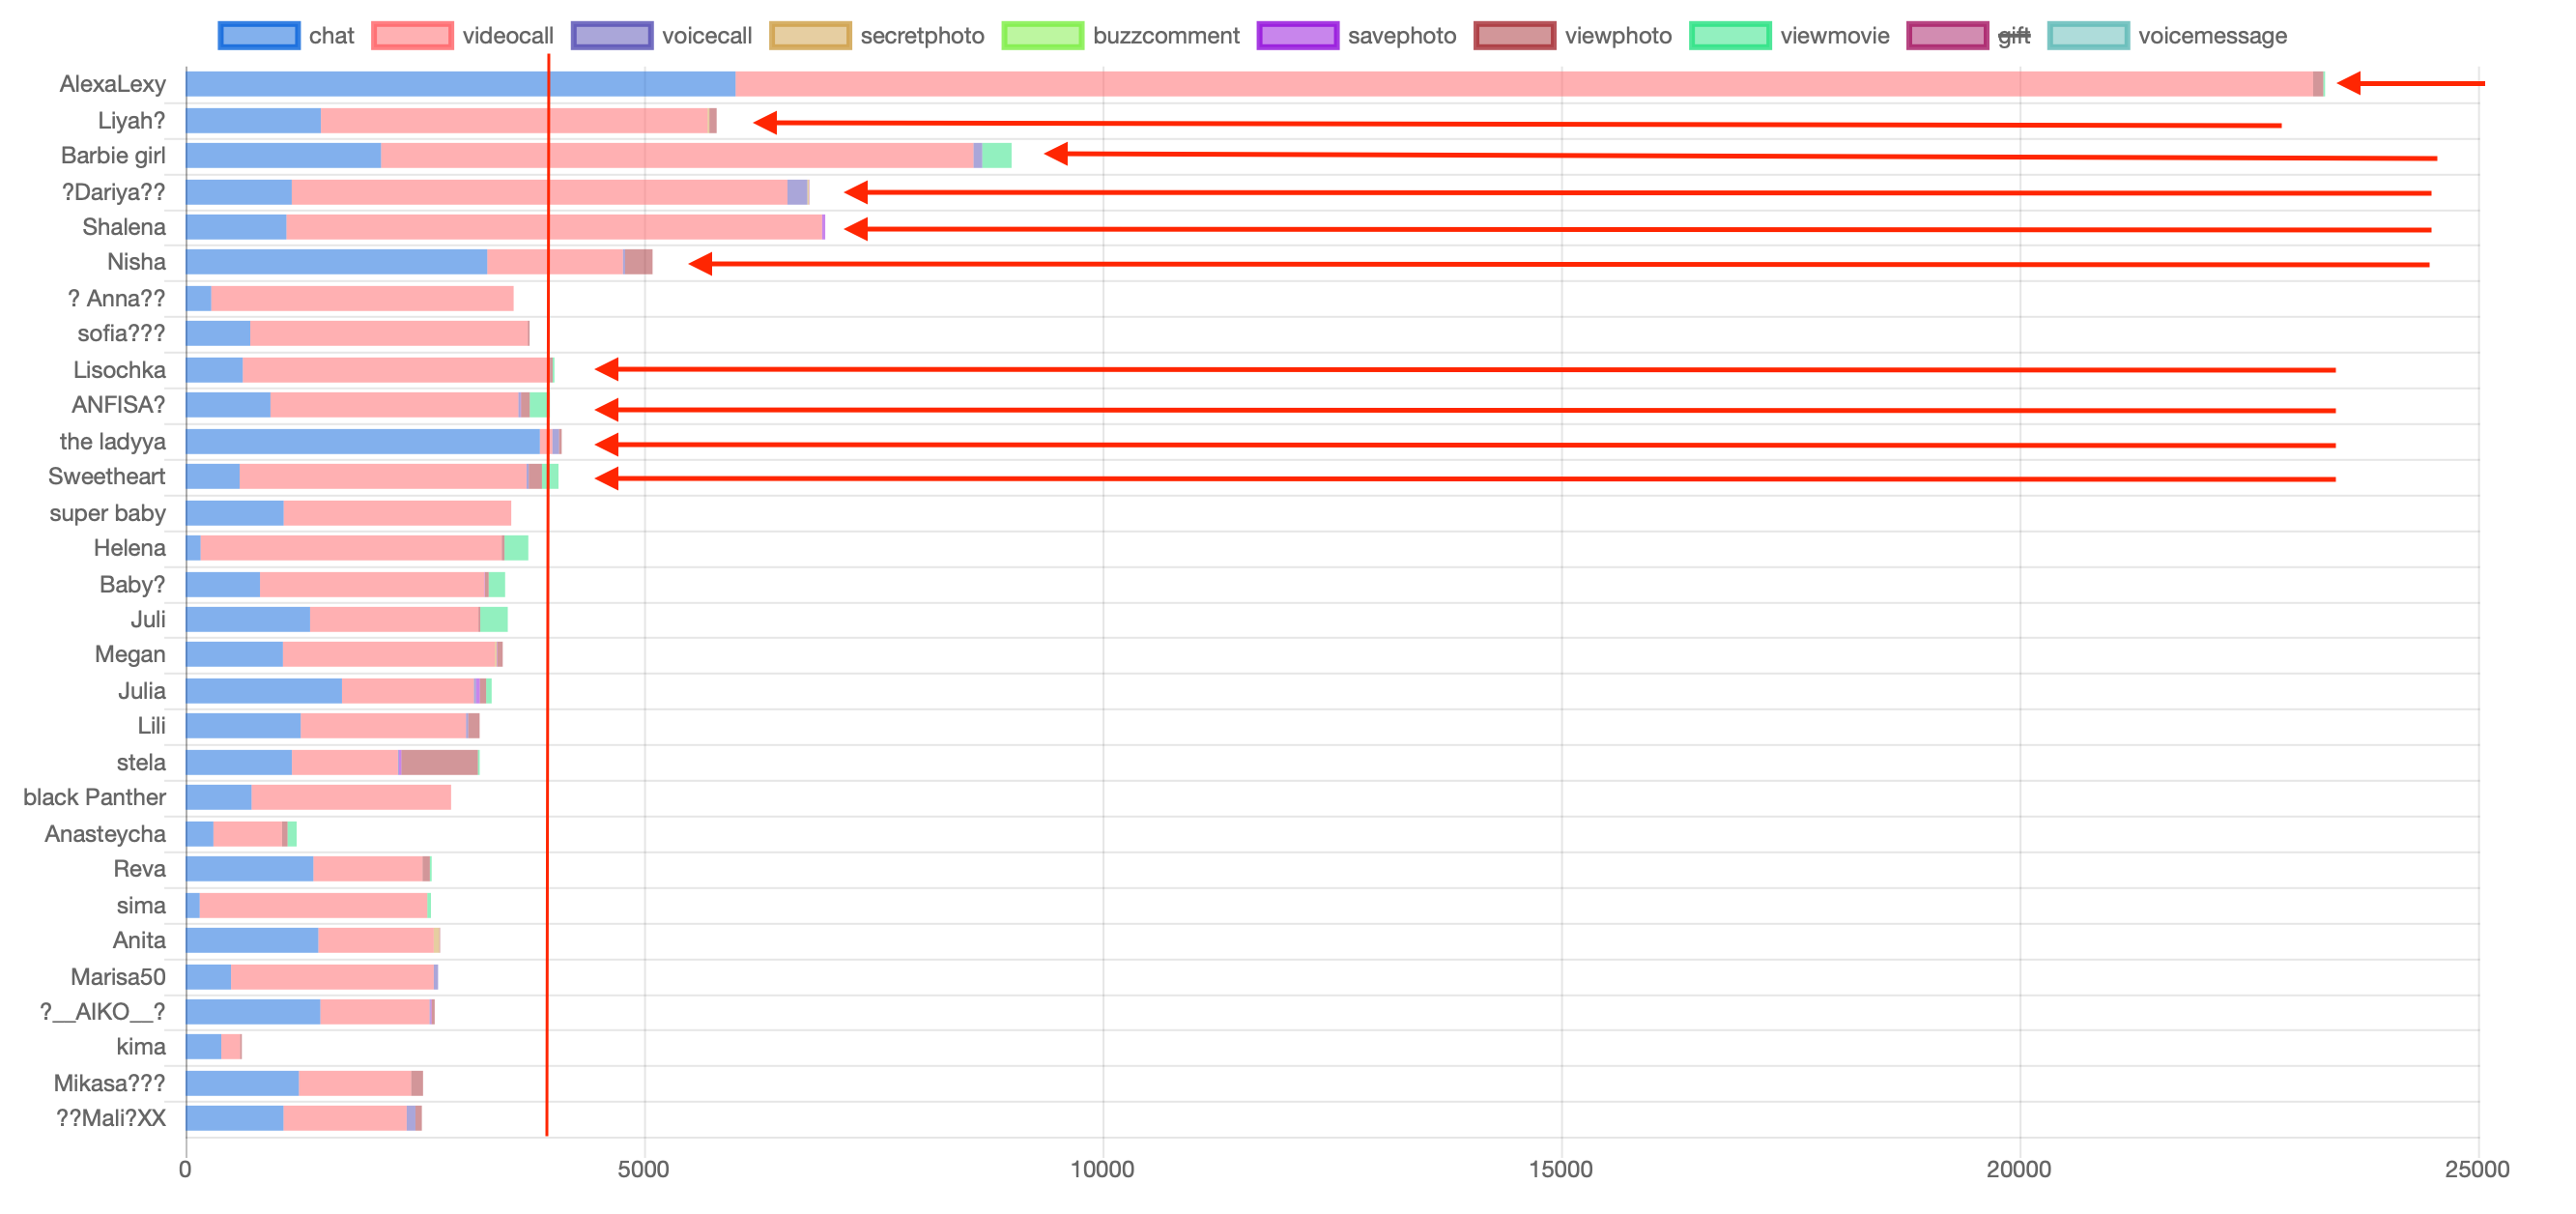Viewport: 2576px width, 1214px height.
Task: Click the sofia??? row label
Action: (121, 334)
